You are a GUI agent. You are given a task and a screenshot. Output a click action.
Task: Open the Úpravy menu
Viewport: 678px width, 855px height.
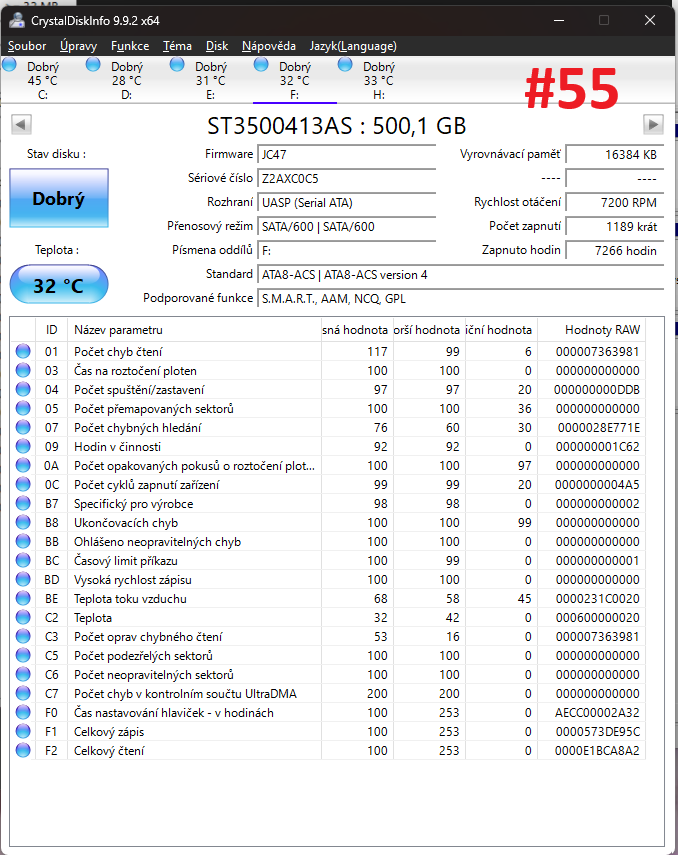(x=78, y=46)
